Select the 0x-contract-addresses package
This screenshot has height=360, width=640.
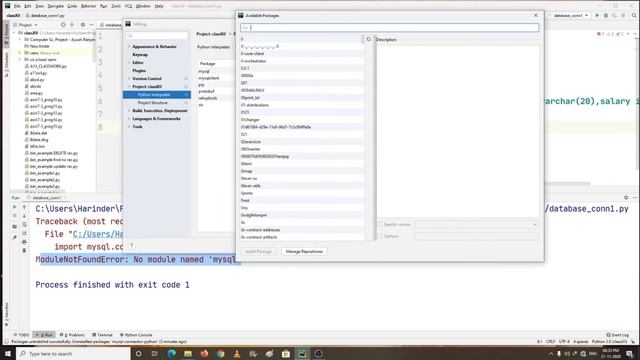pos(301,230)
